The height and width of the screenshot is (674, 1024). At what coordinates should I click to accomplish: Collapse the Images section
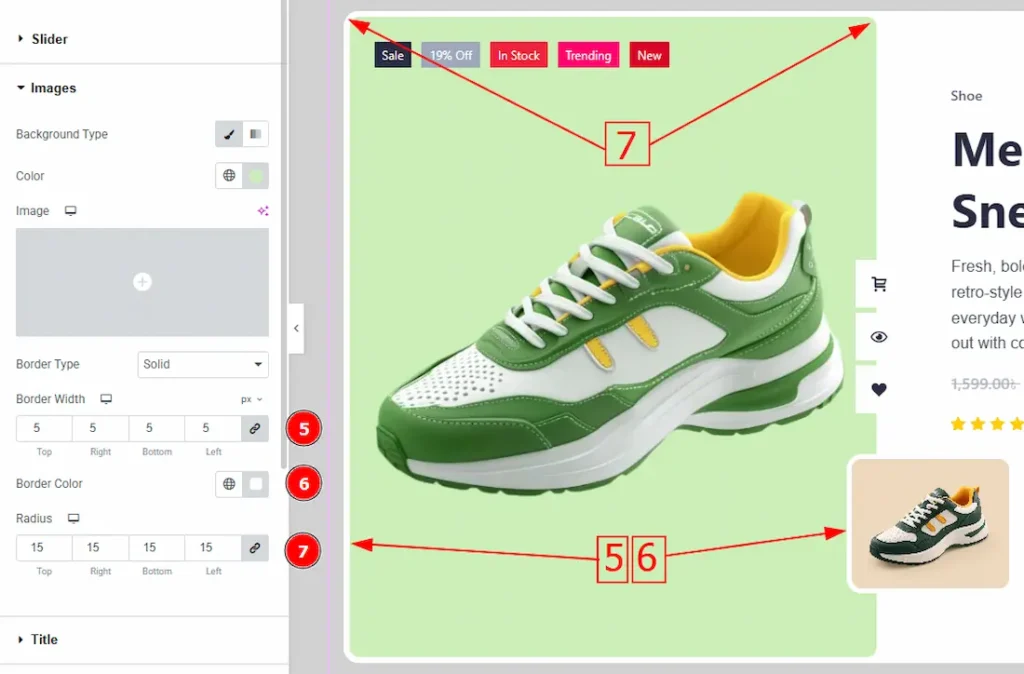(x=53, y=88)
